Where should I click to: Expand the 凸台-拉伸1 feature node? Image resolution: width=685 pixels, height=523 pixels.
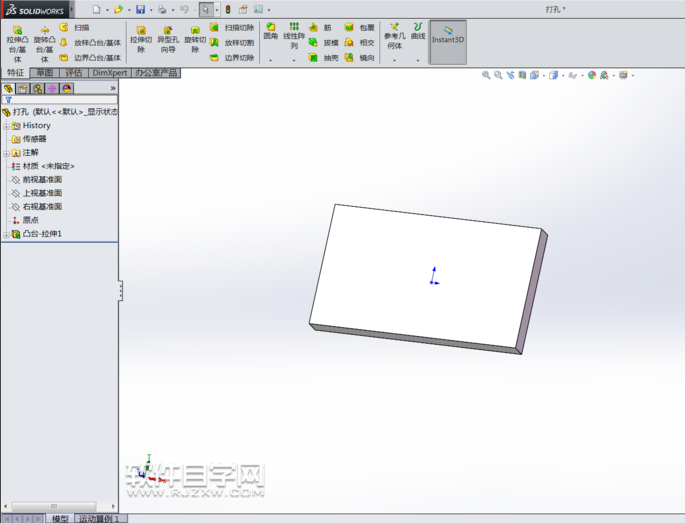(x=6, y=234)
